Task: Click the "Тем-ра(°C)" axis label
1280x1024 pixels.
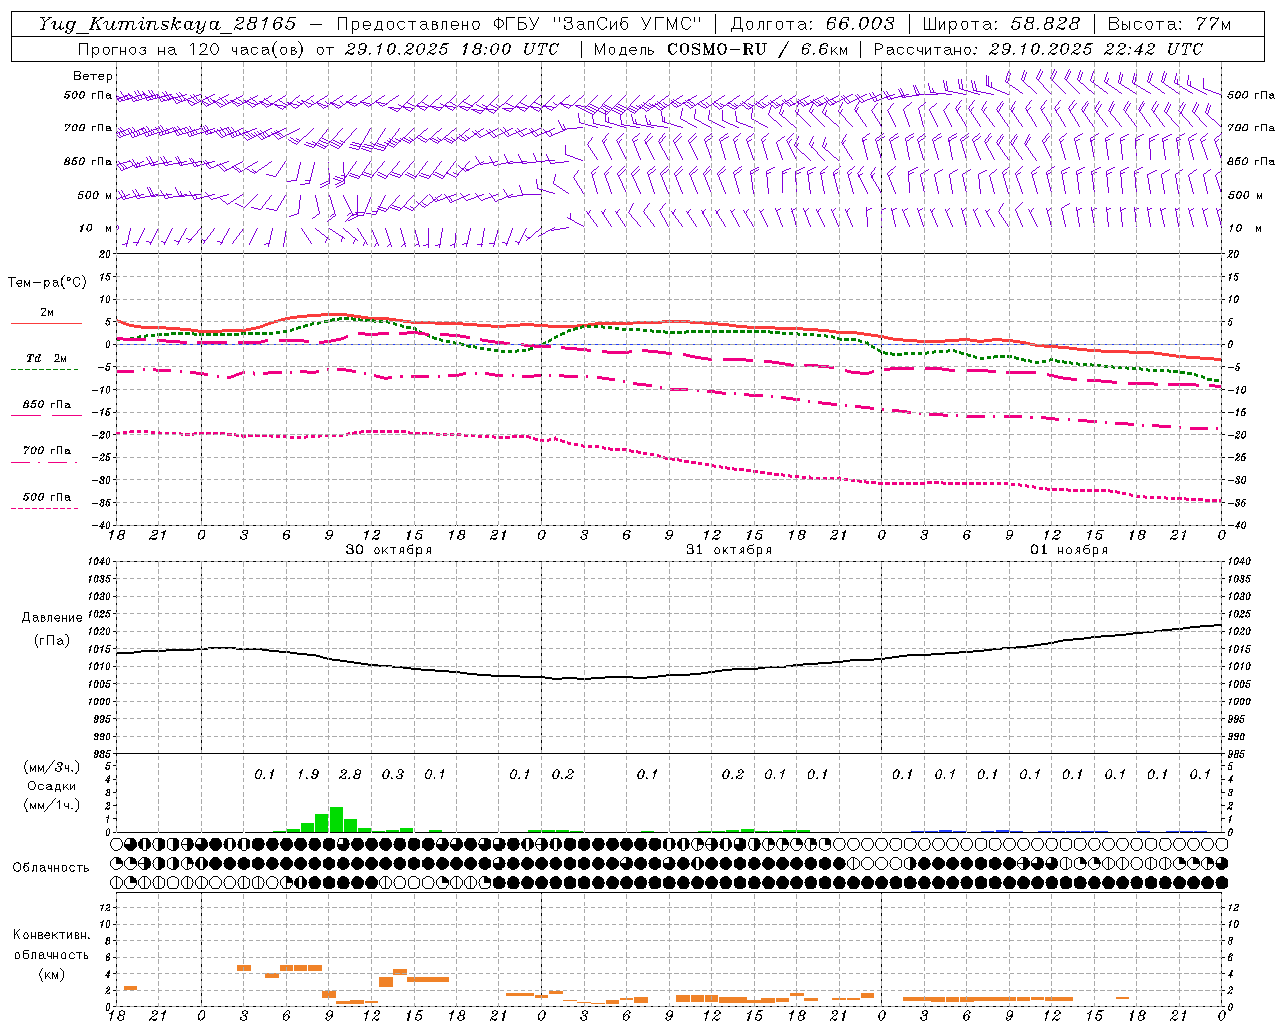Action: [47, 283]
